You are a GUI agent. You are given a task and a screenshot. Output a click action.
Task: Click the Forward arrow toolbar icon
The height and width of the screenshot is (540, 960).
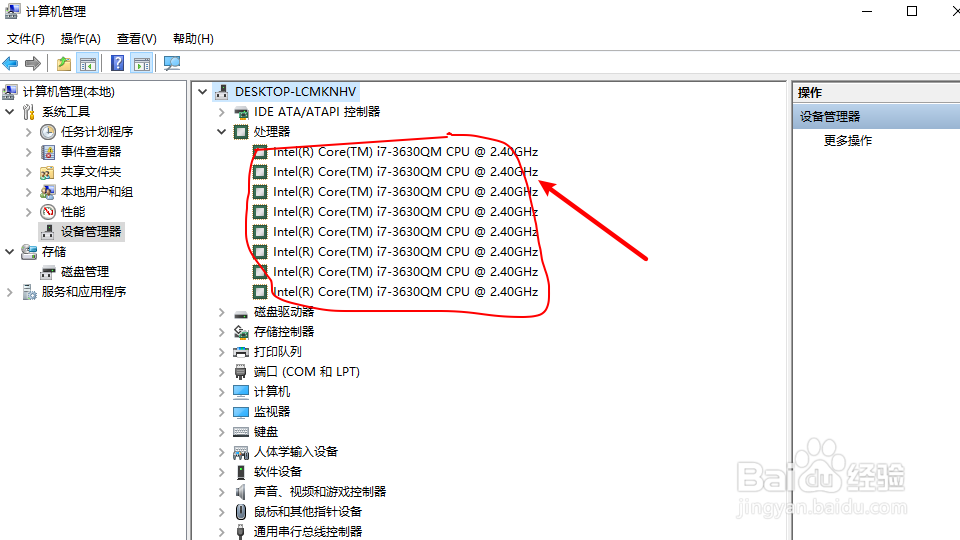[x=32, y=63]
